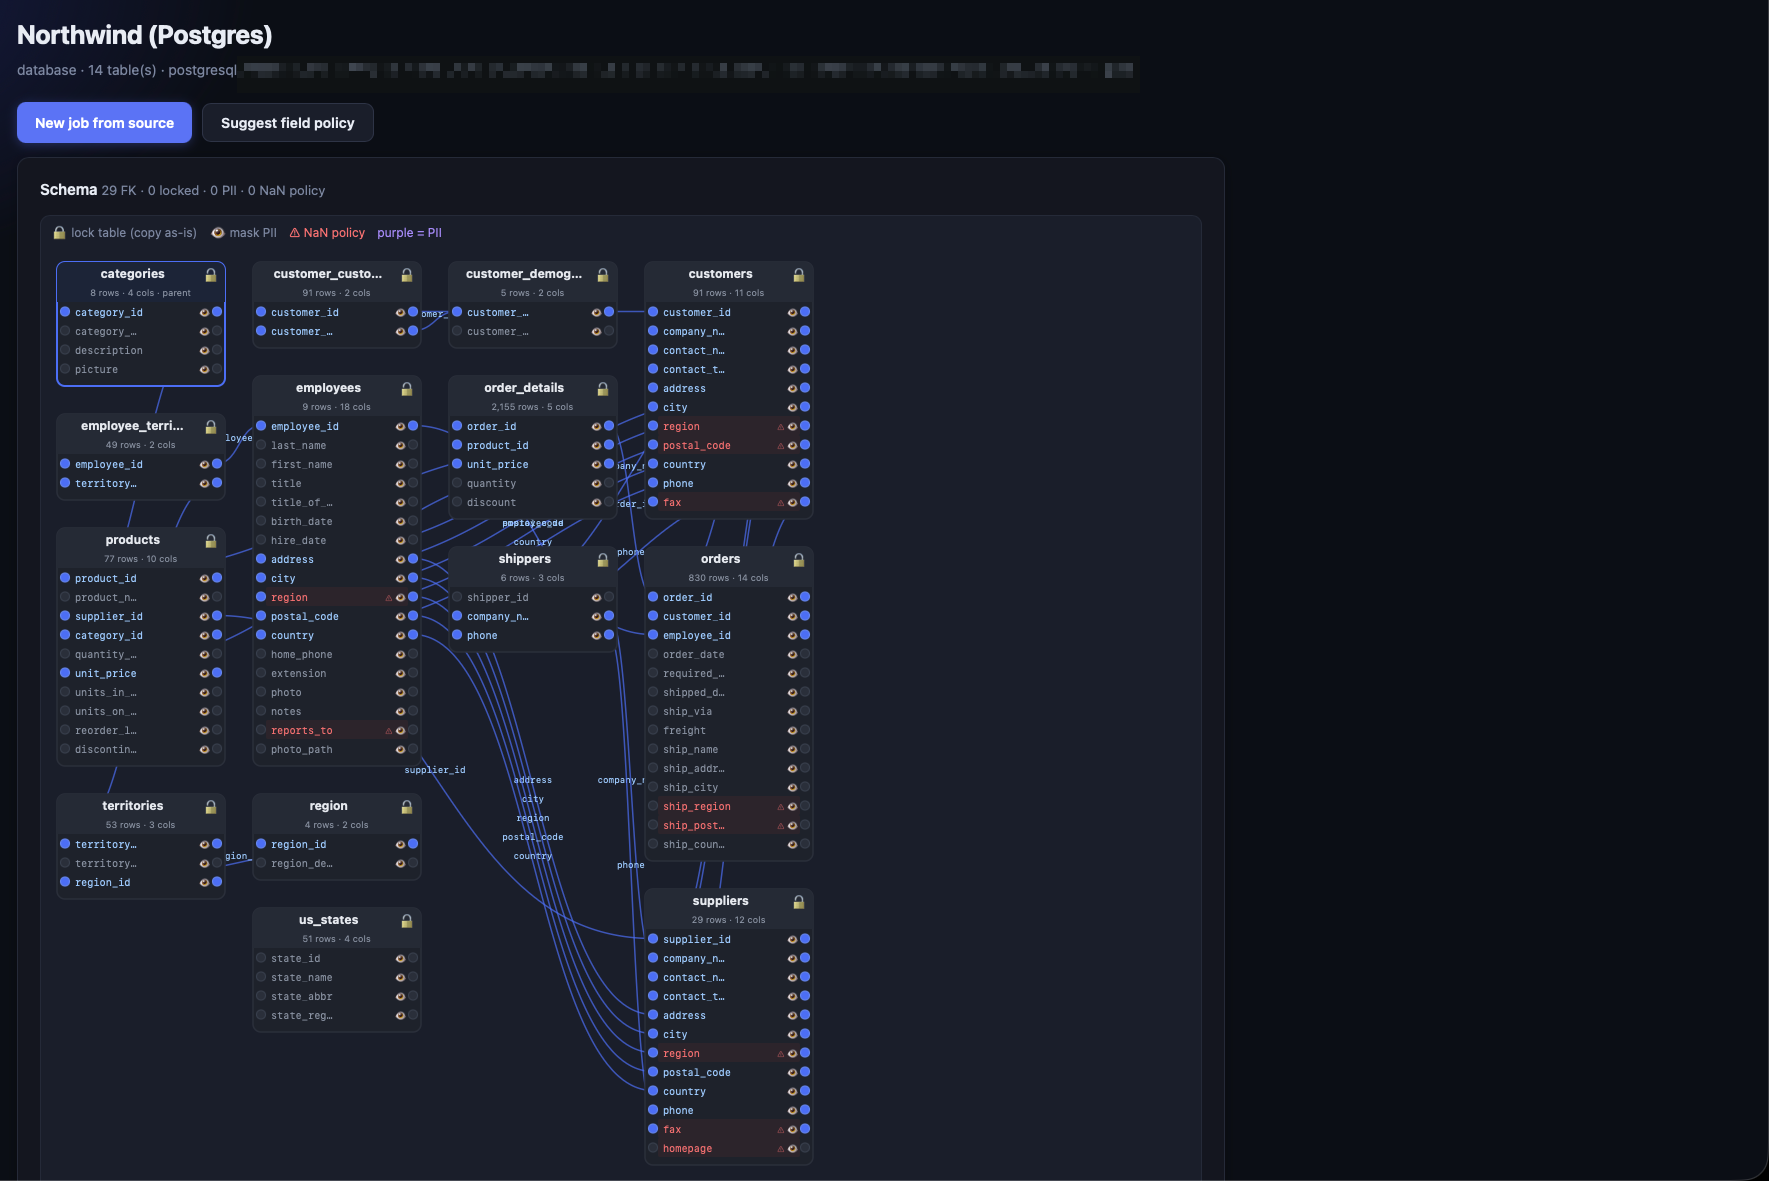Click the notes column in employees

coord(337,712)
